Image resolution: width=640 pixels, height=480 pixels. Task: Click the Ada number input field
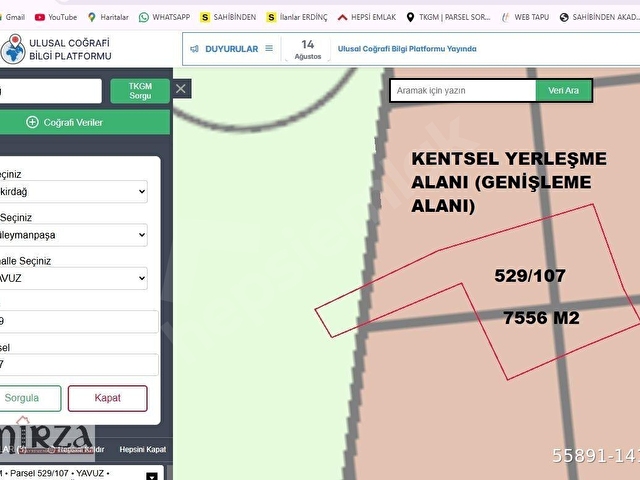coord(79,322)
